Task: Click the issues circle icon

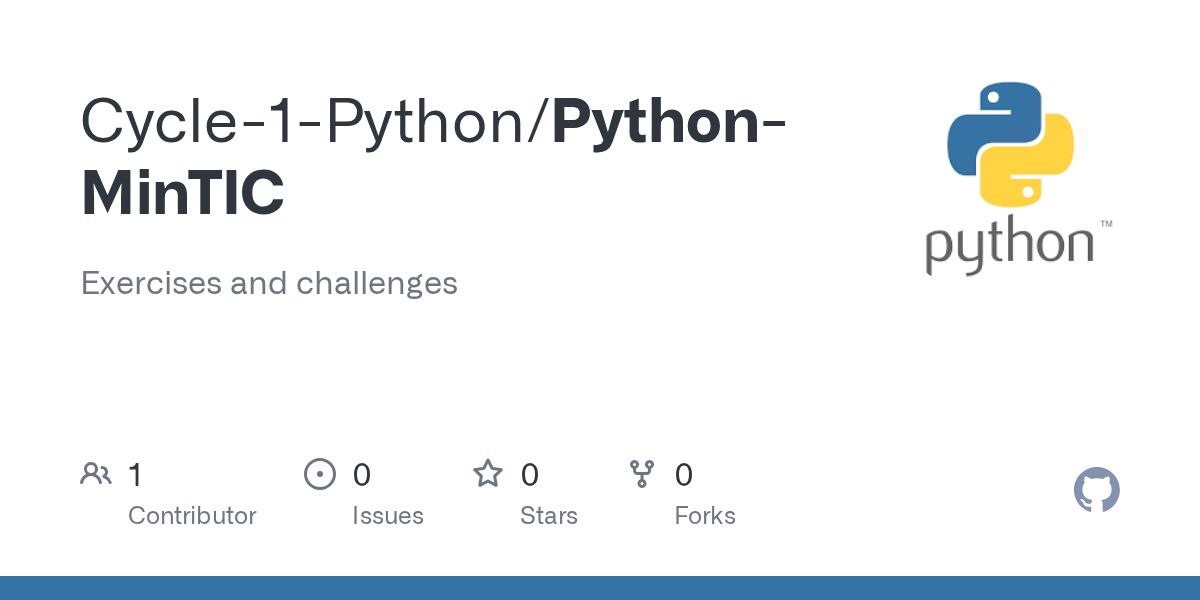Action: [319, 474]
